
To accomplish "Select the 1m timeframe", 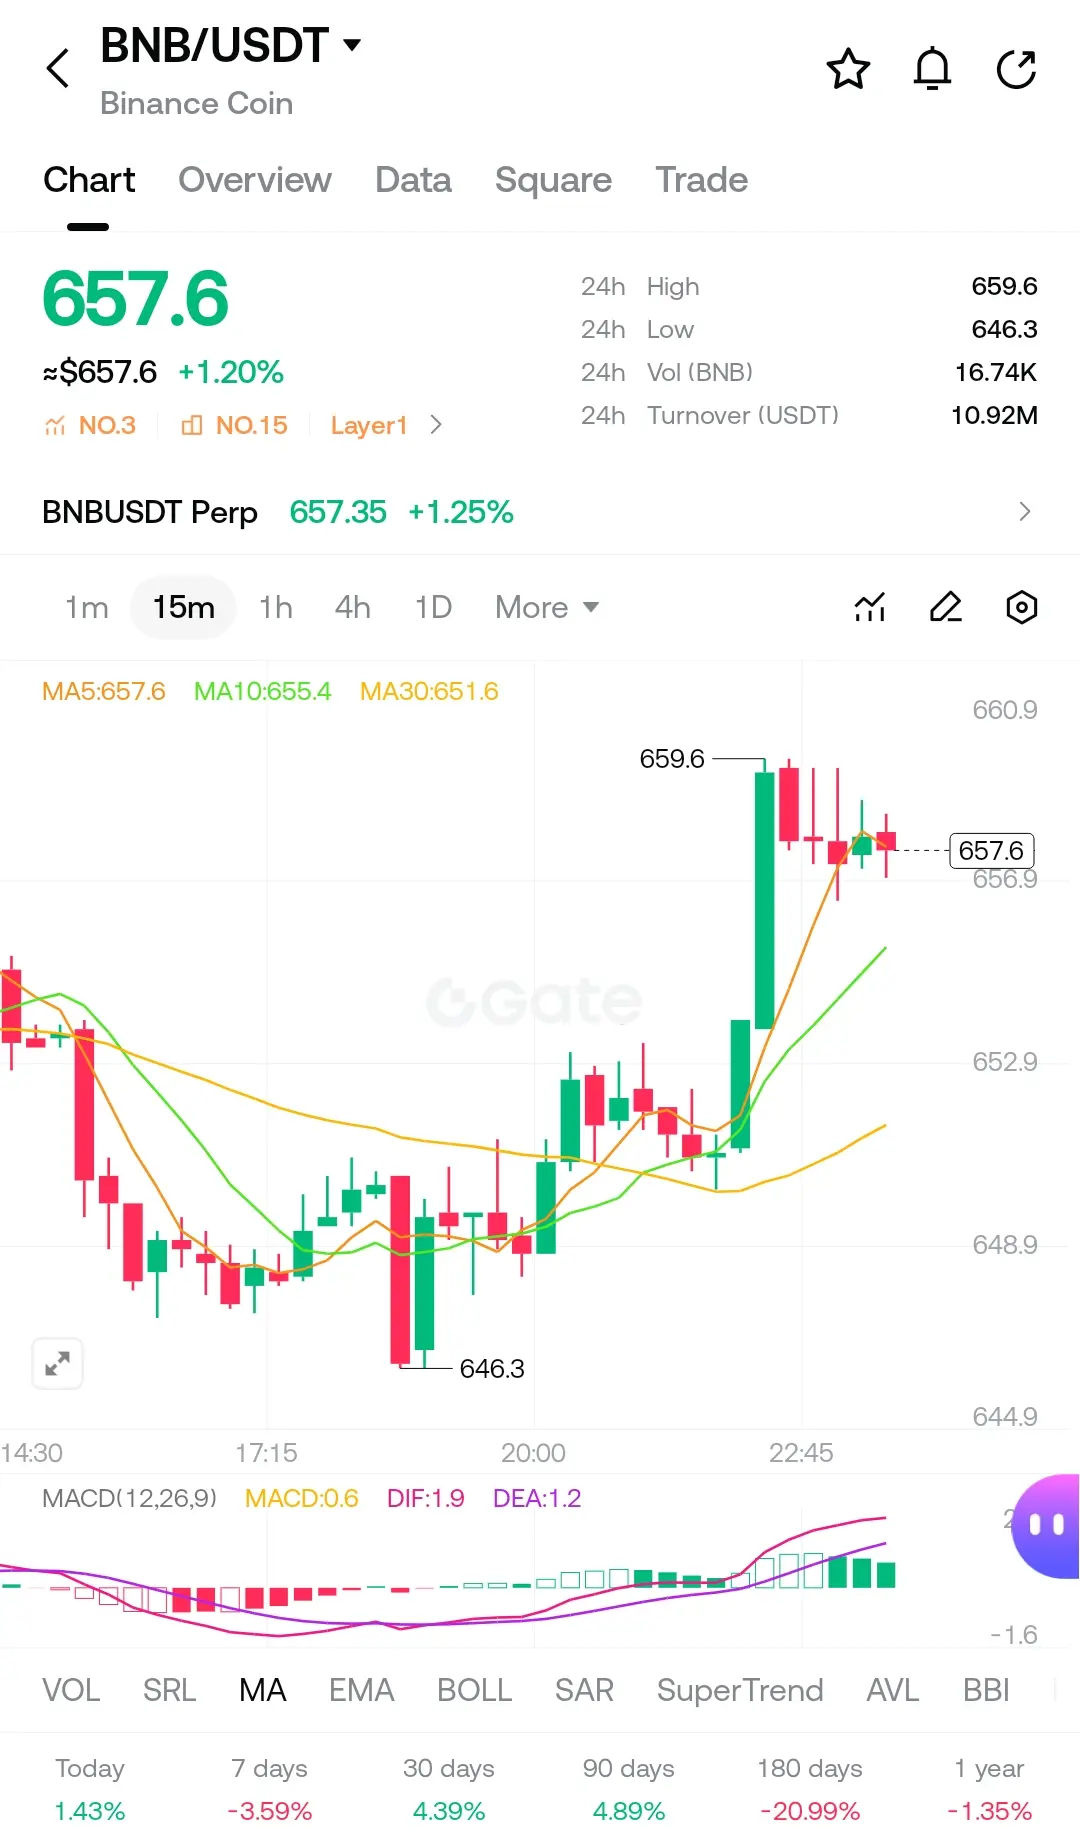I will [87, 607].
